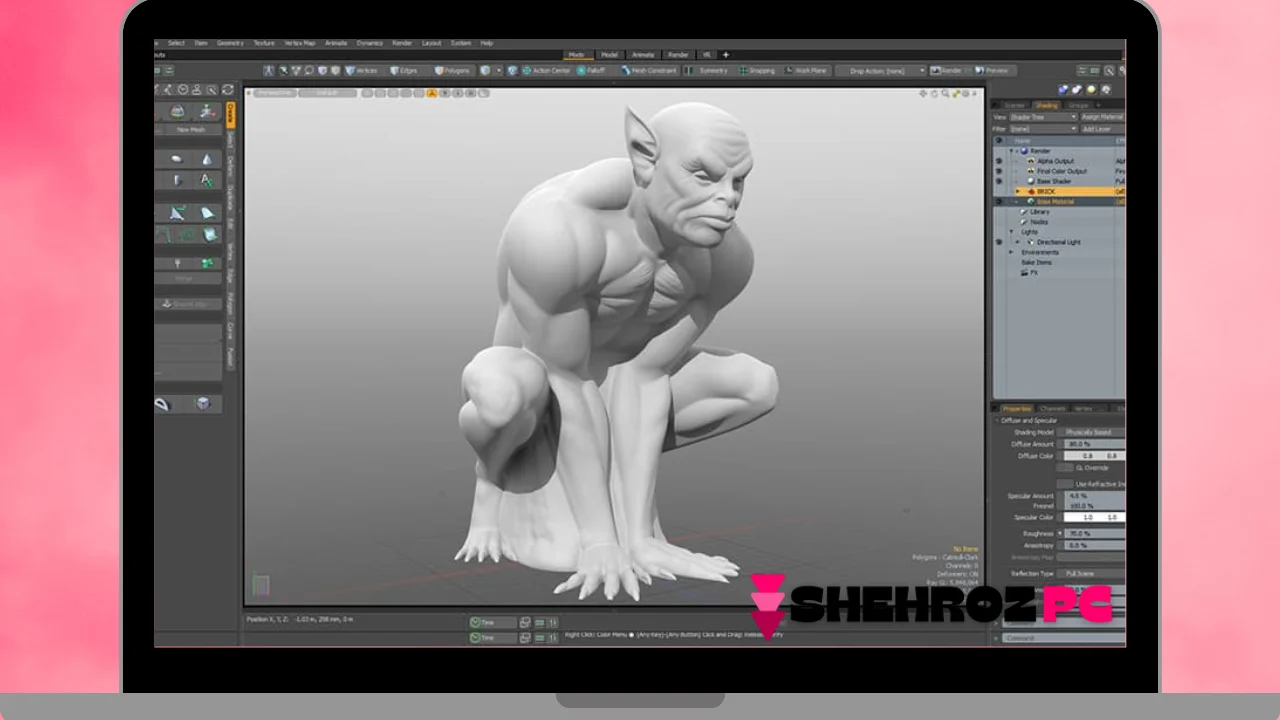The width and height of the screenshot is (1280, 720).
Task: Switch to the Groups panel tab
Action: click(1078, 105)
